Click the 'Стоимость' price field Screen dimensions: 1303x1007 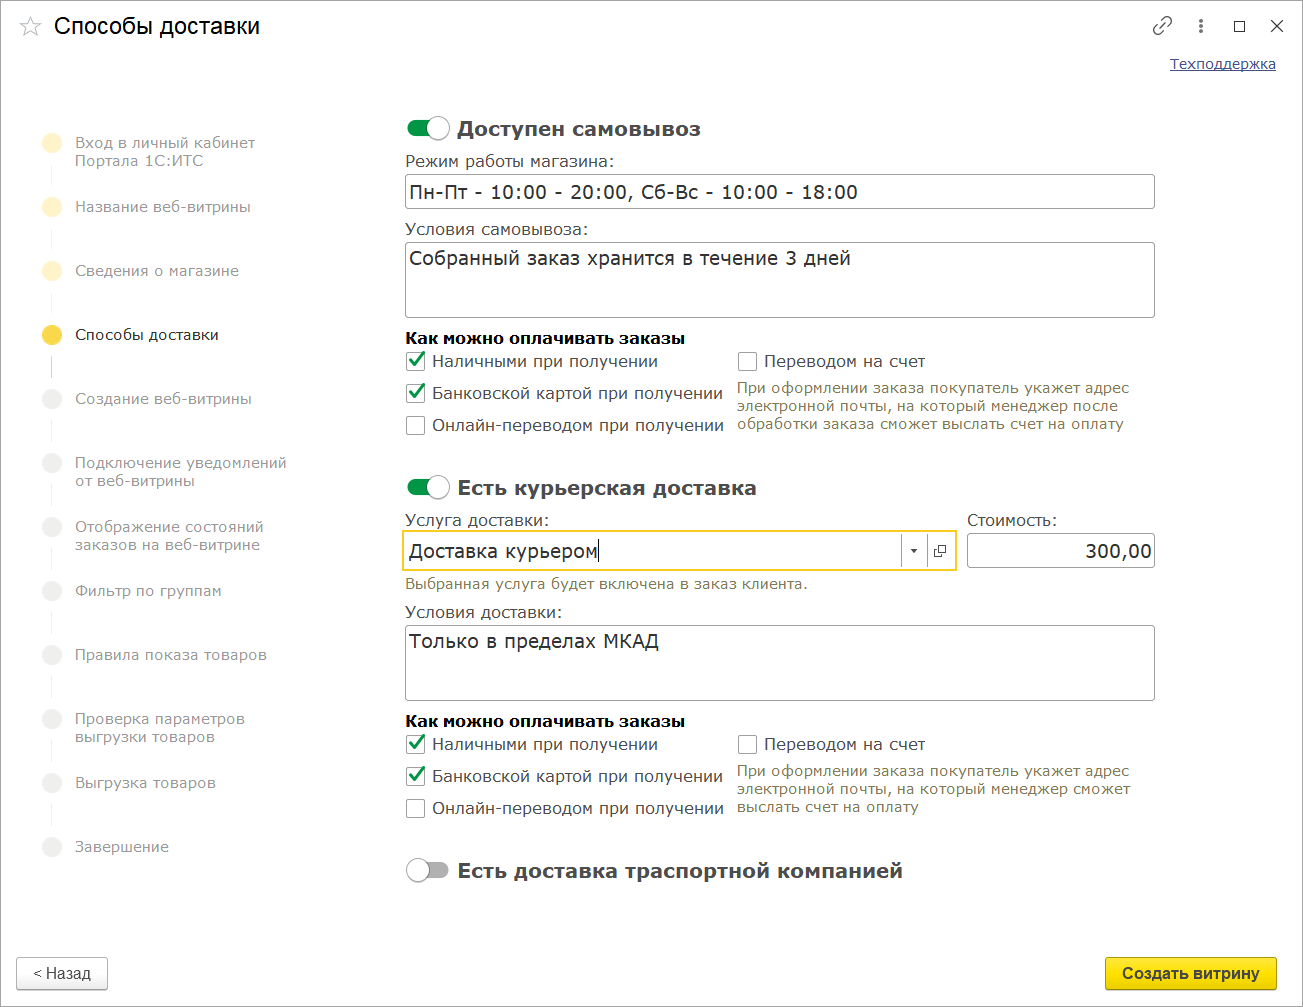pos(1060,551)
